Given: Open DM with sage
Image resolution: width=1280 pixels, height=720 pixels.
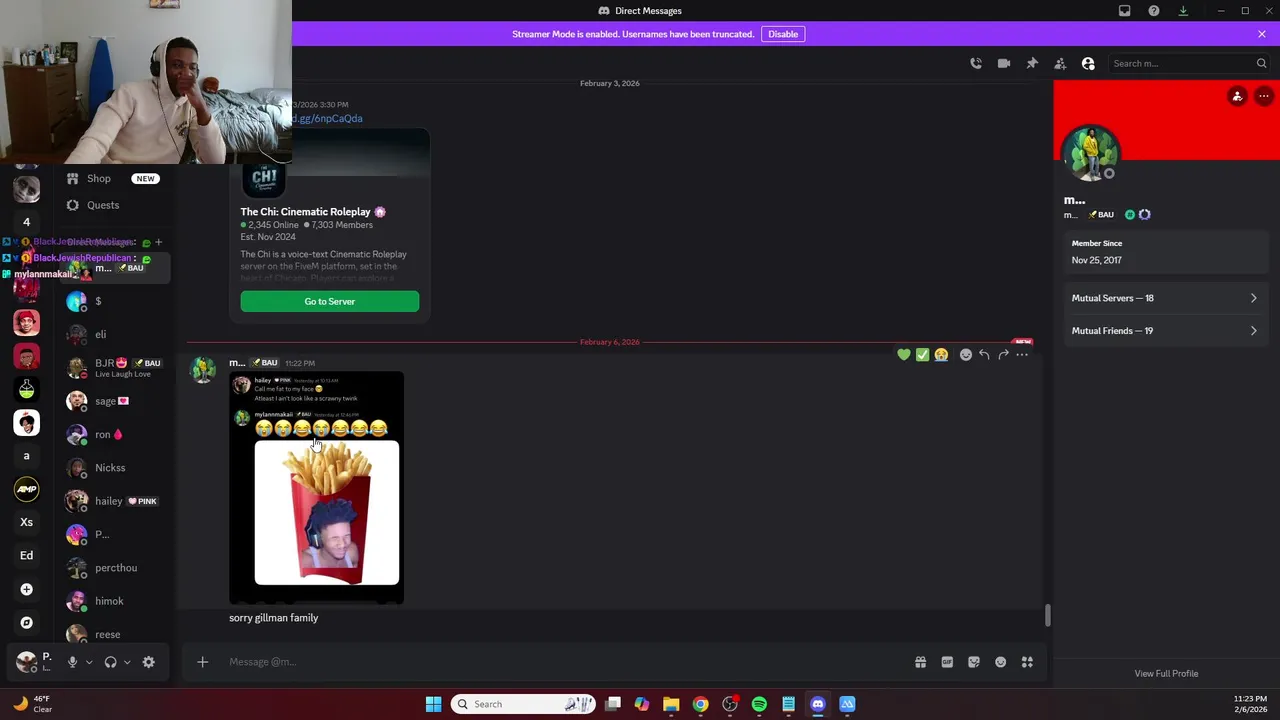Looking at the screenshot, I should point(113,401).
